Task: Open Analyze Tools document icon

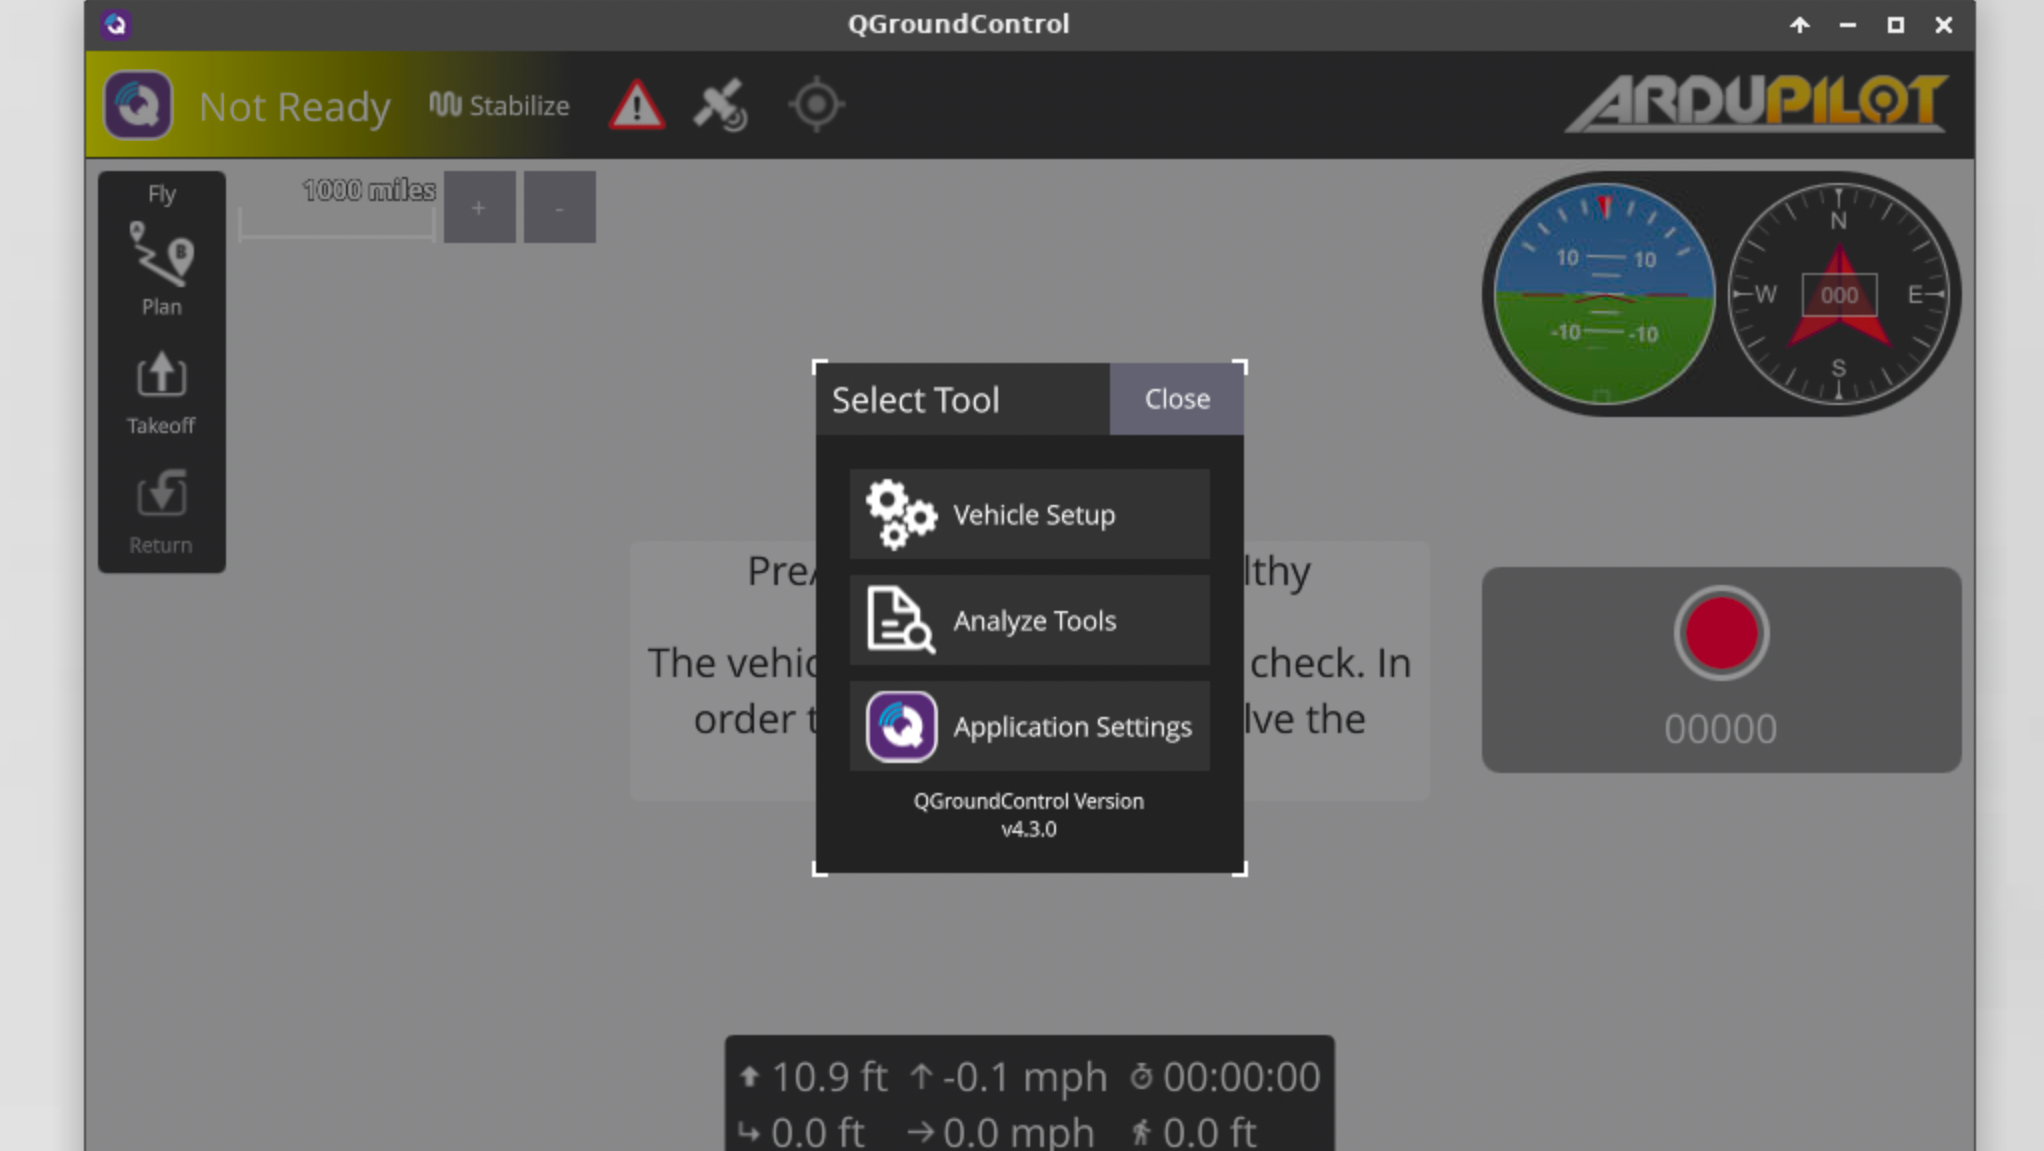Action: coord(1029,620)
